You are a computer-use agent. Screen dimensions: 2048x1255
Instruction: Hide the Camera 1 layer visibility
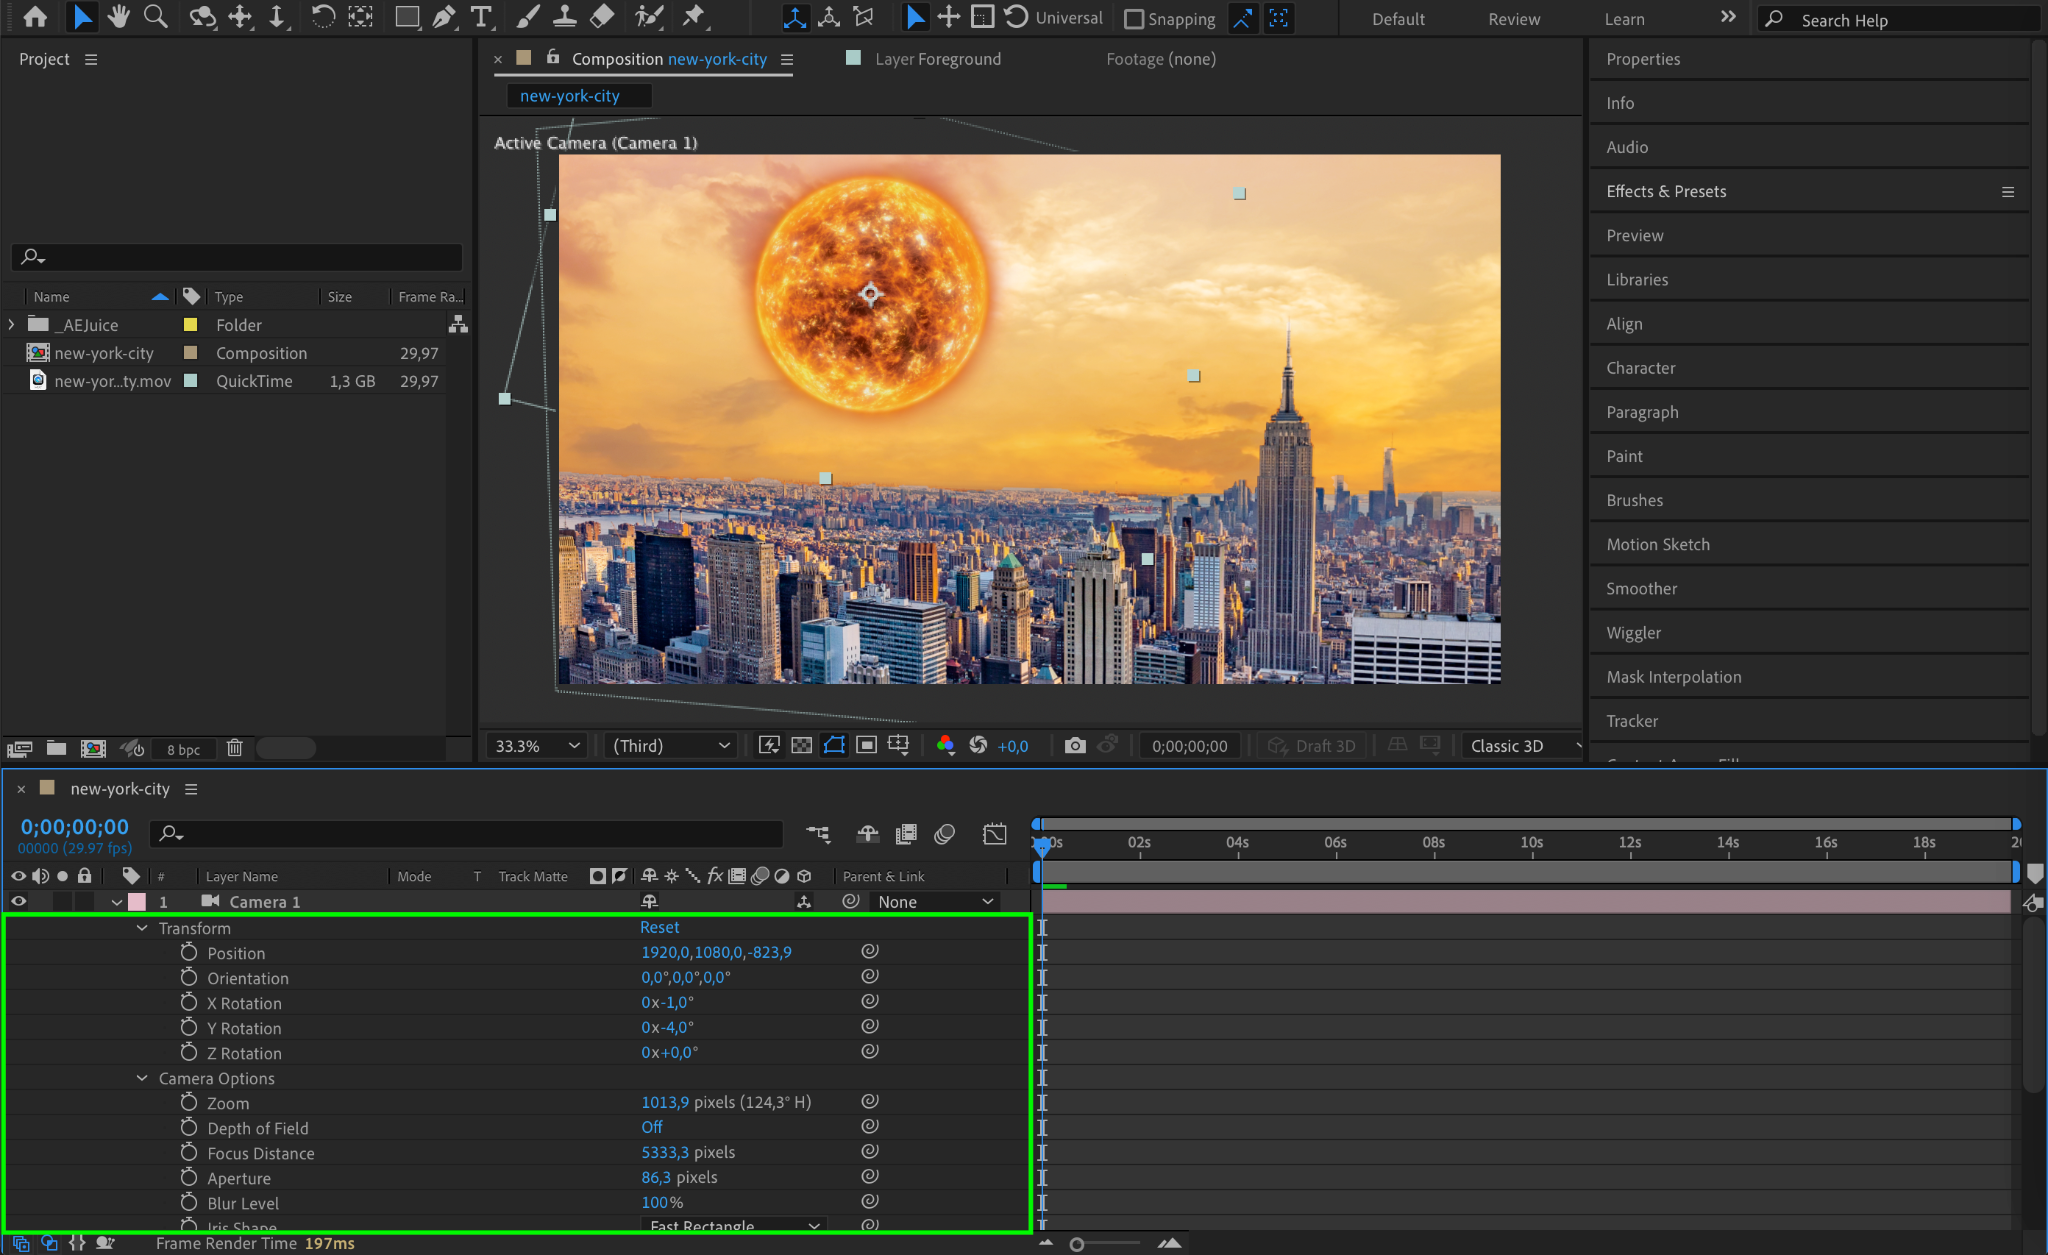(18, 902)
